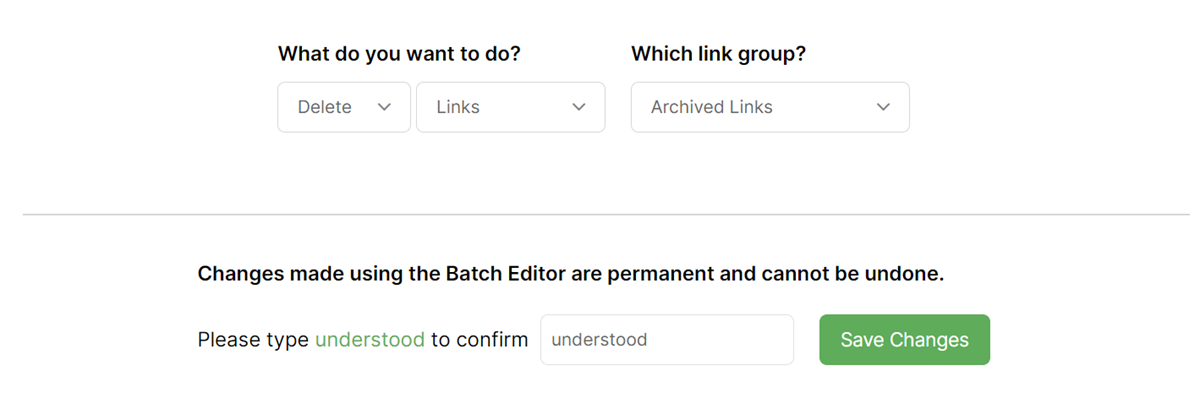Open the Delete action dropdown

(x=343, y=107)
